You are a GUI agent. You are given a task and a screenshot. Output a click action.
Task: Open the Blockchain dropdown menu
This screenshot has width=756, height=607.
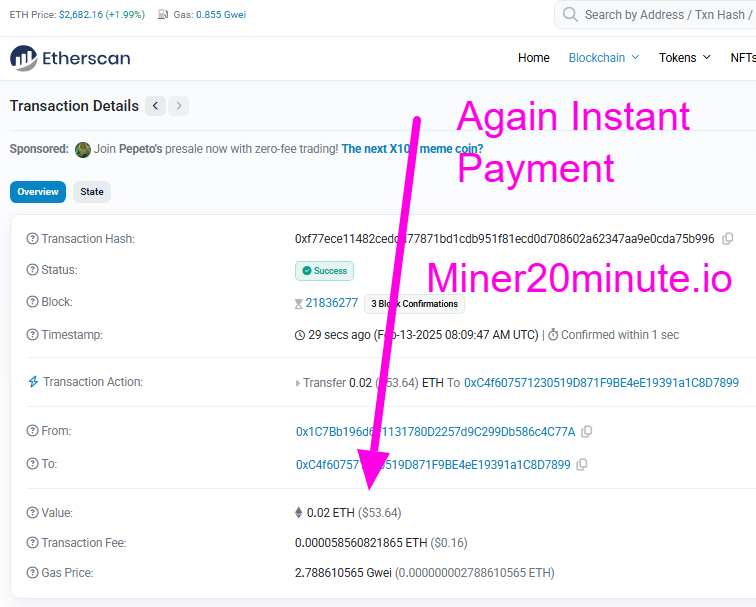click(x=604, y=58)
